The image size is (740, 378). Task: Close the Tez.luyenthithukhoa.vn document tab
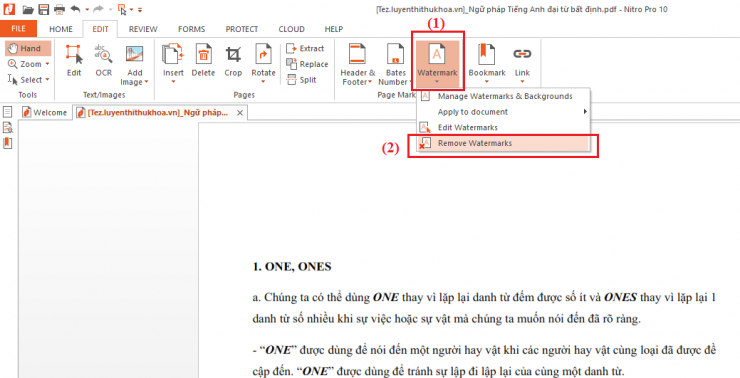[x=240, y=113]
